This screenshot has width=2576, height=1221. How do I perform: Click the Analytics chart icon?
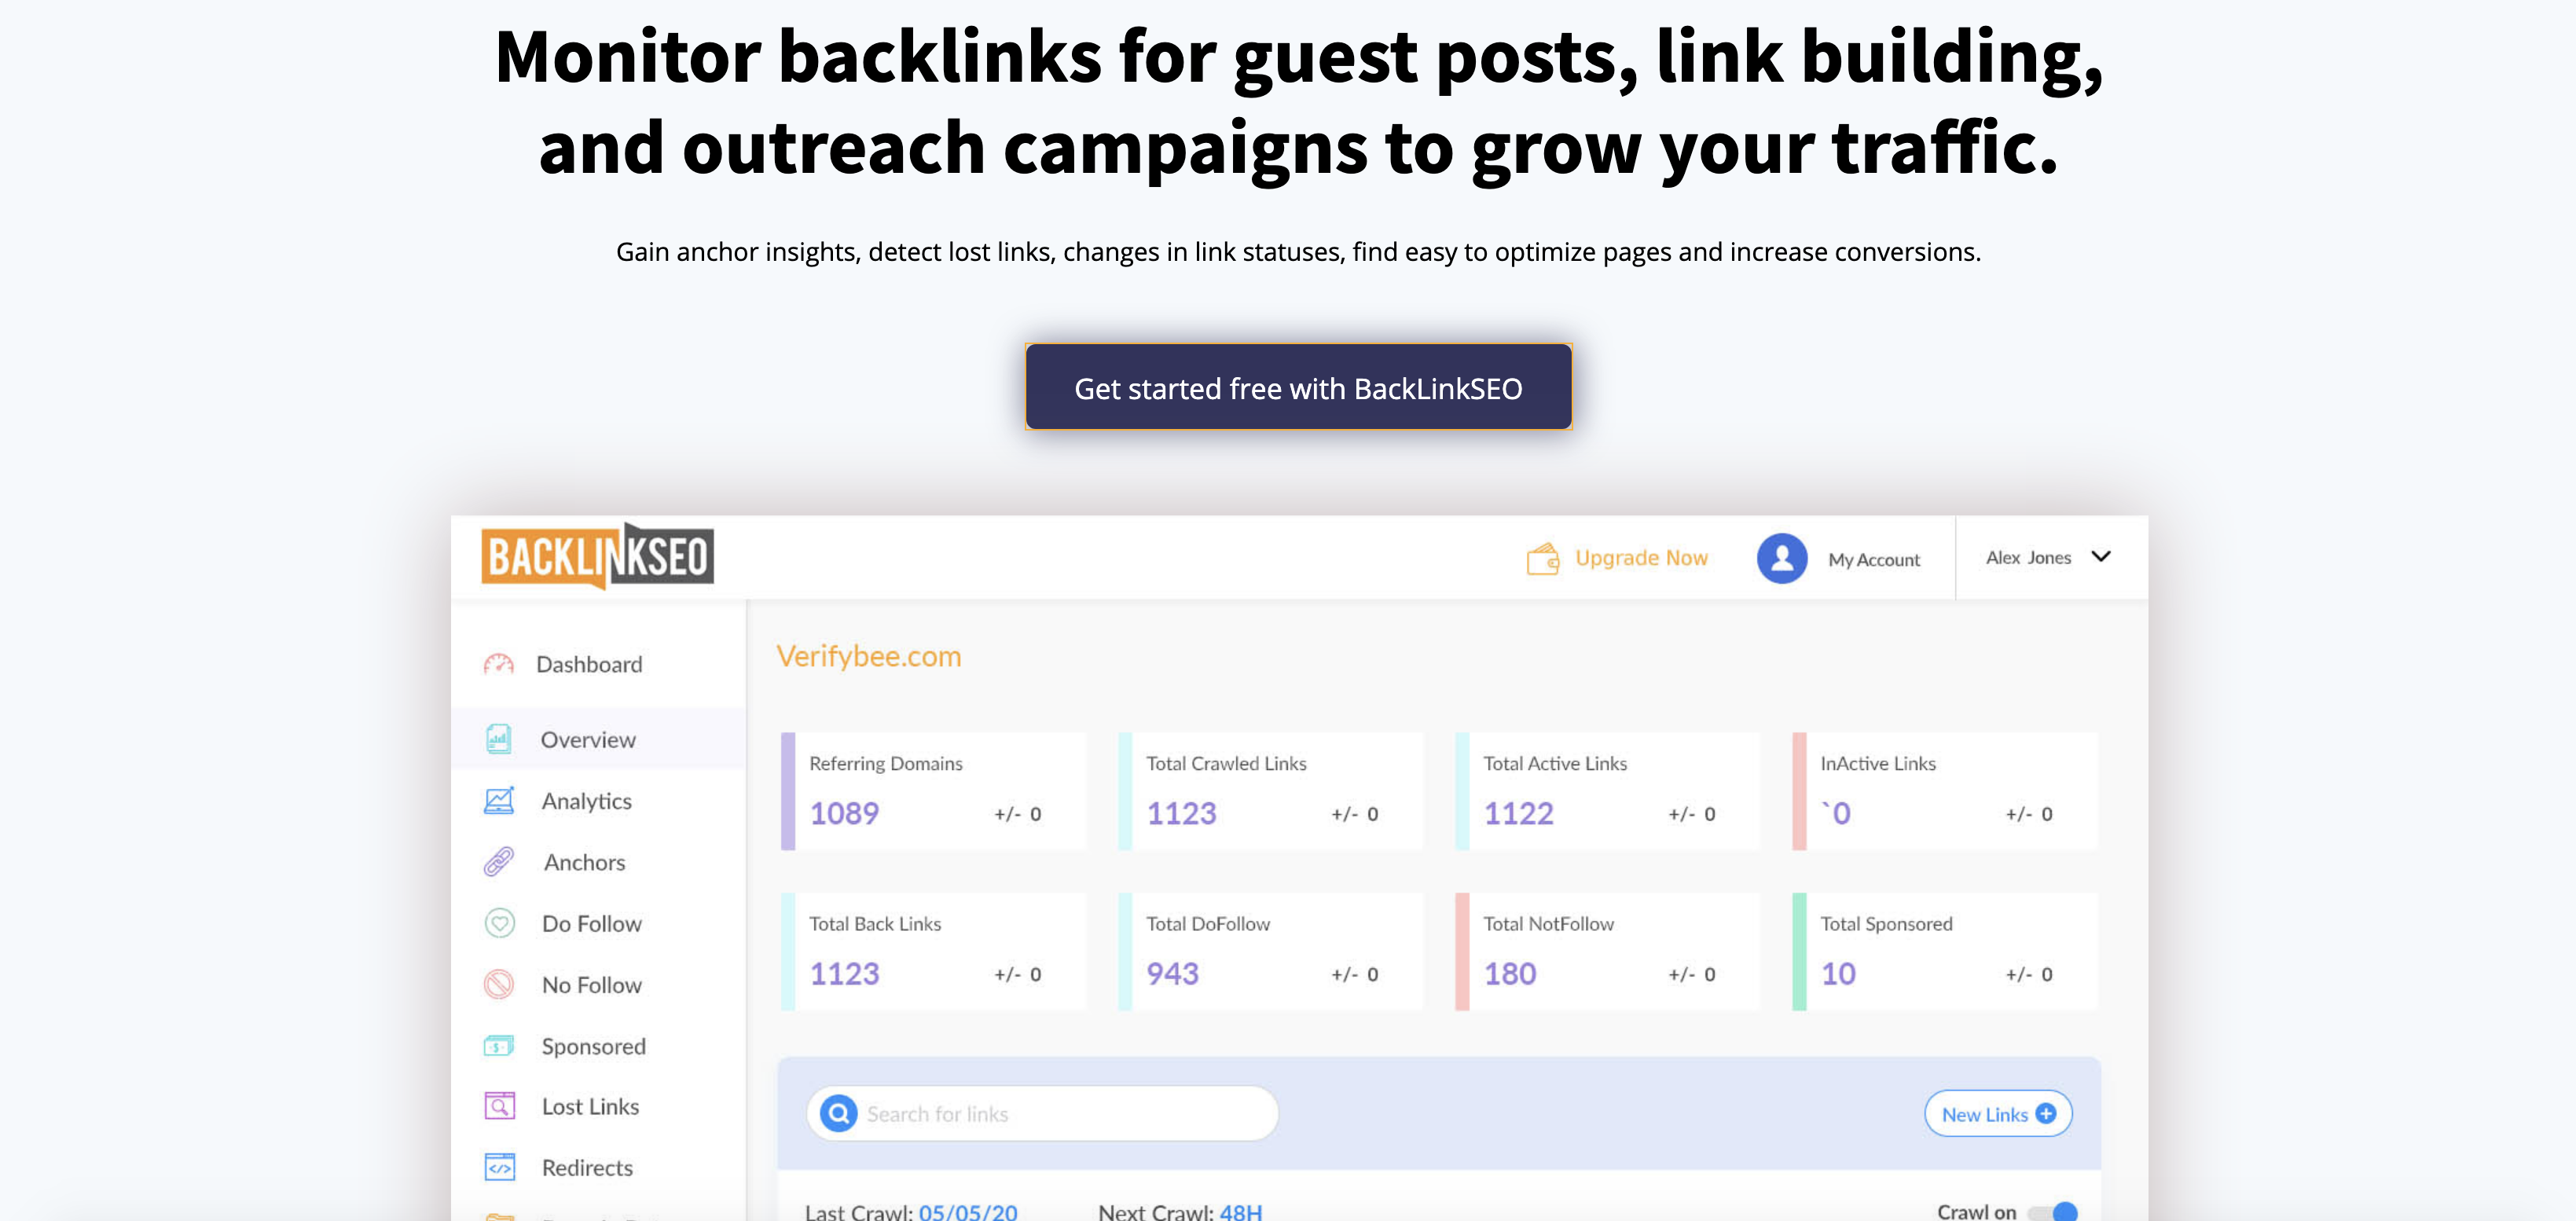tap(499, 801)
